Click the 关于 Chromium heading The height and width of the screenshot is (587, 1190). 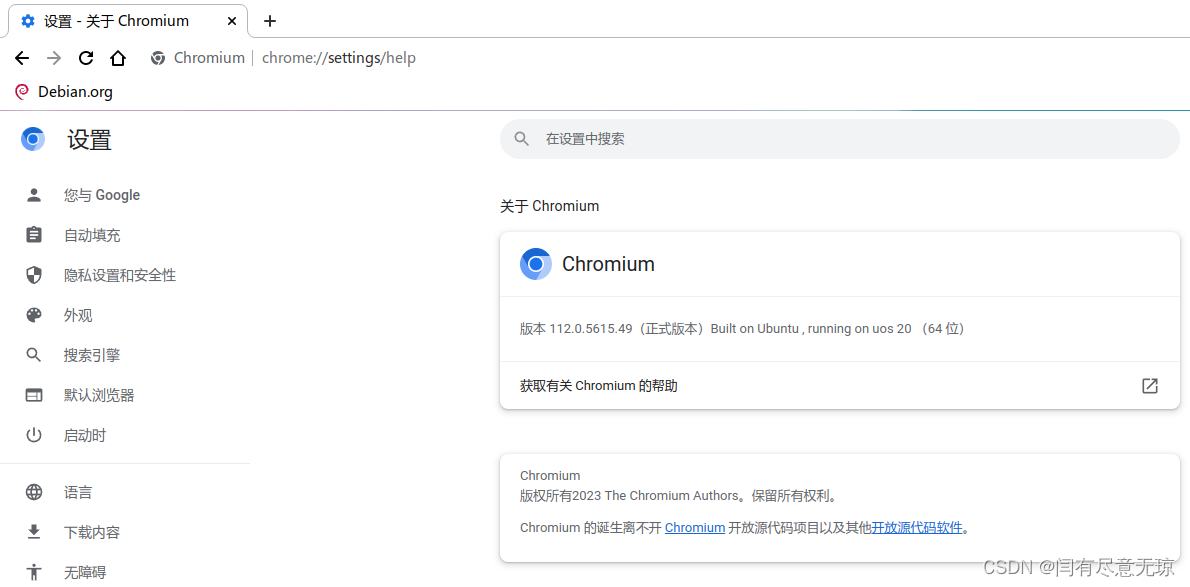(x=549, y=206)
